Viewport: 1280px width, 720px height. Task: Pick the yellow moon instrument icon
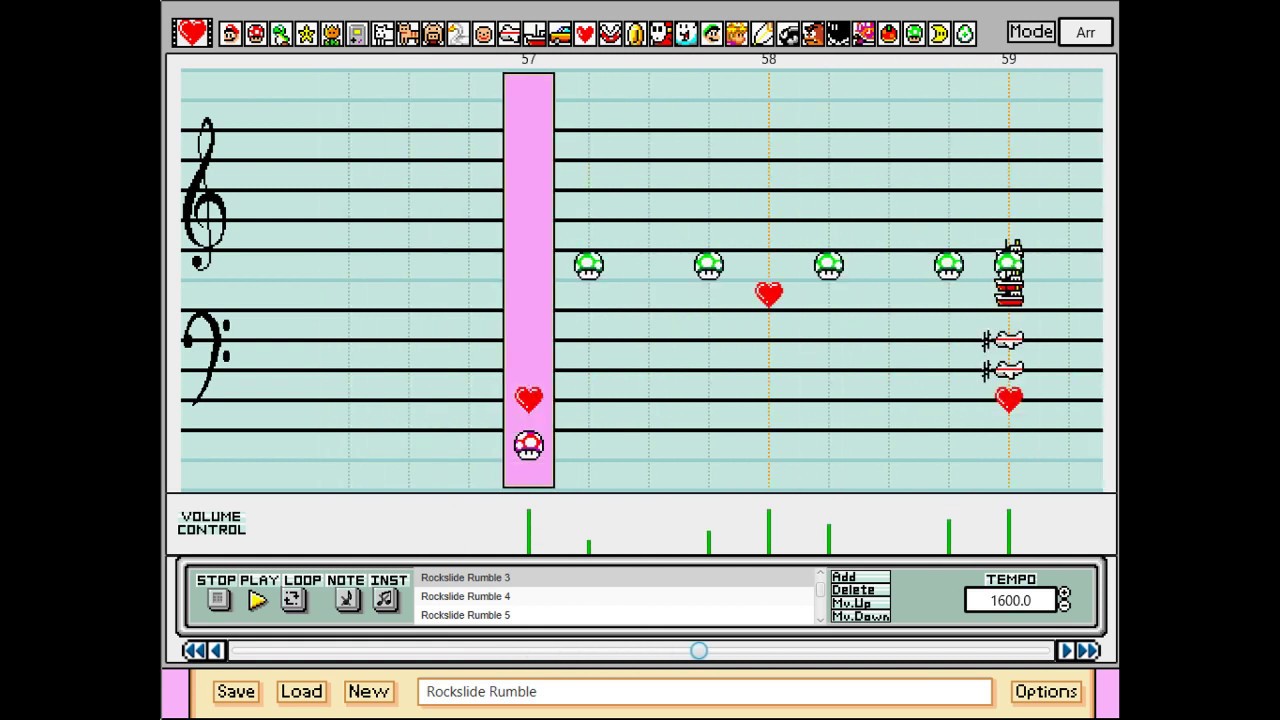[940, 34]
